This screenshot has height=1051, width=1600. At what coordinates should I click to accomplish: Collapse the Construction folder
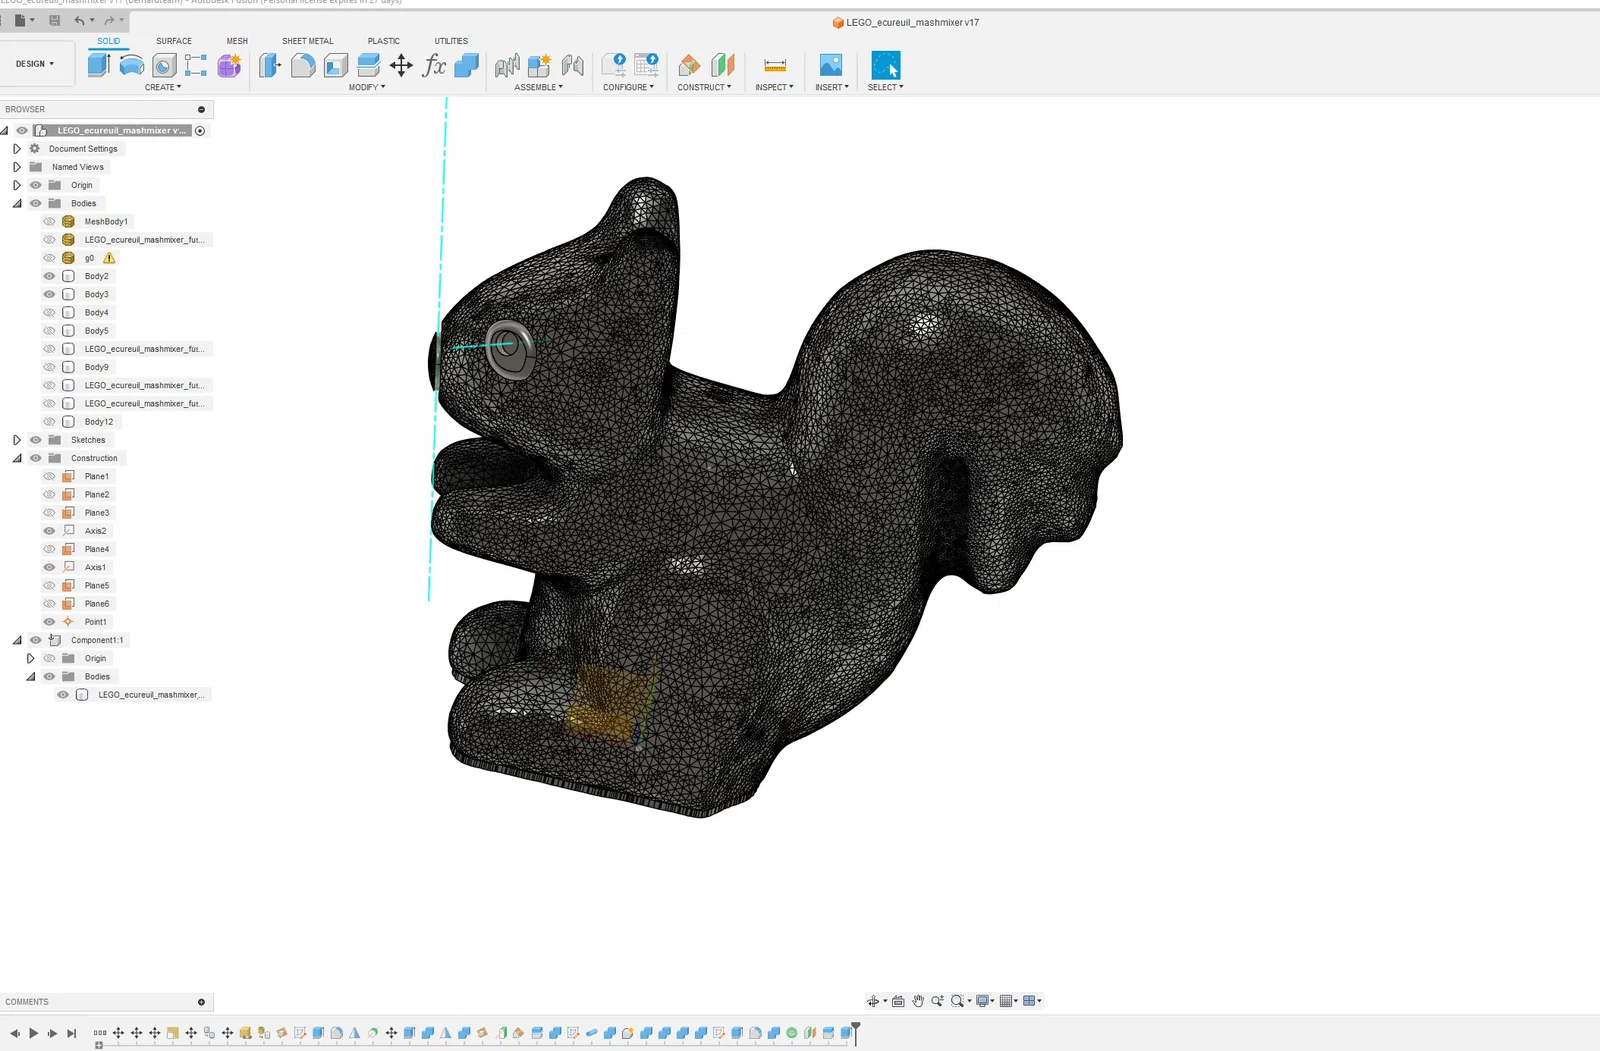pos(17,458)
